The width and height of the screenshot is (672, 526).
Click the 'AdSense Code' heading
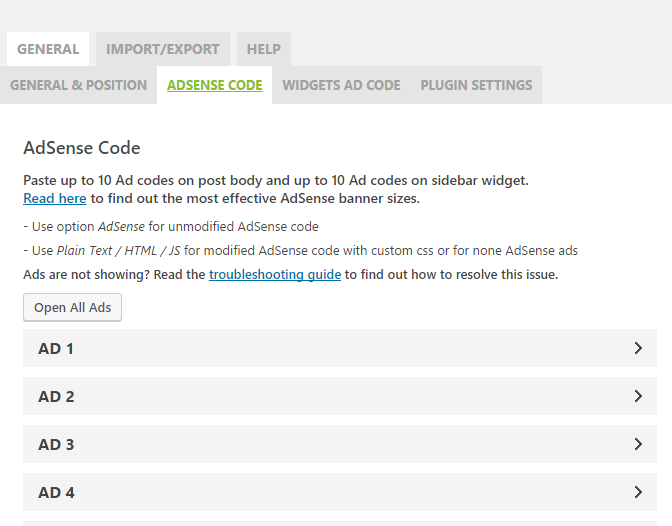82,148
